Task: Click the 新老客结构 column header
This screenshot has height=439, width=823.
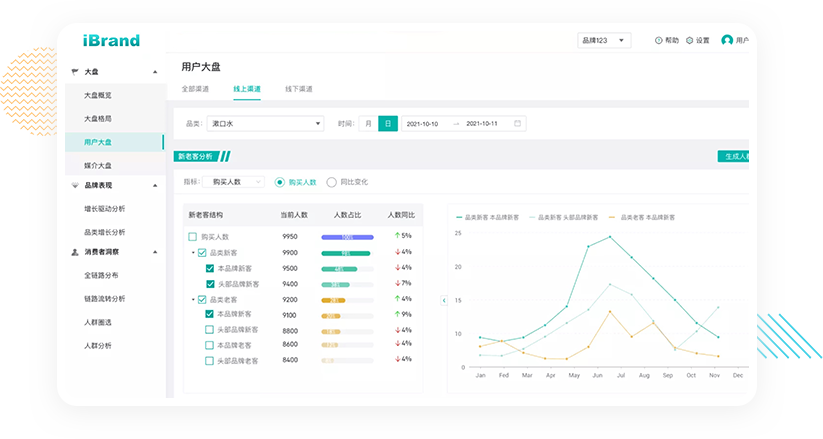Action: coord(206,215)
